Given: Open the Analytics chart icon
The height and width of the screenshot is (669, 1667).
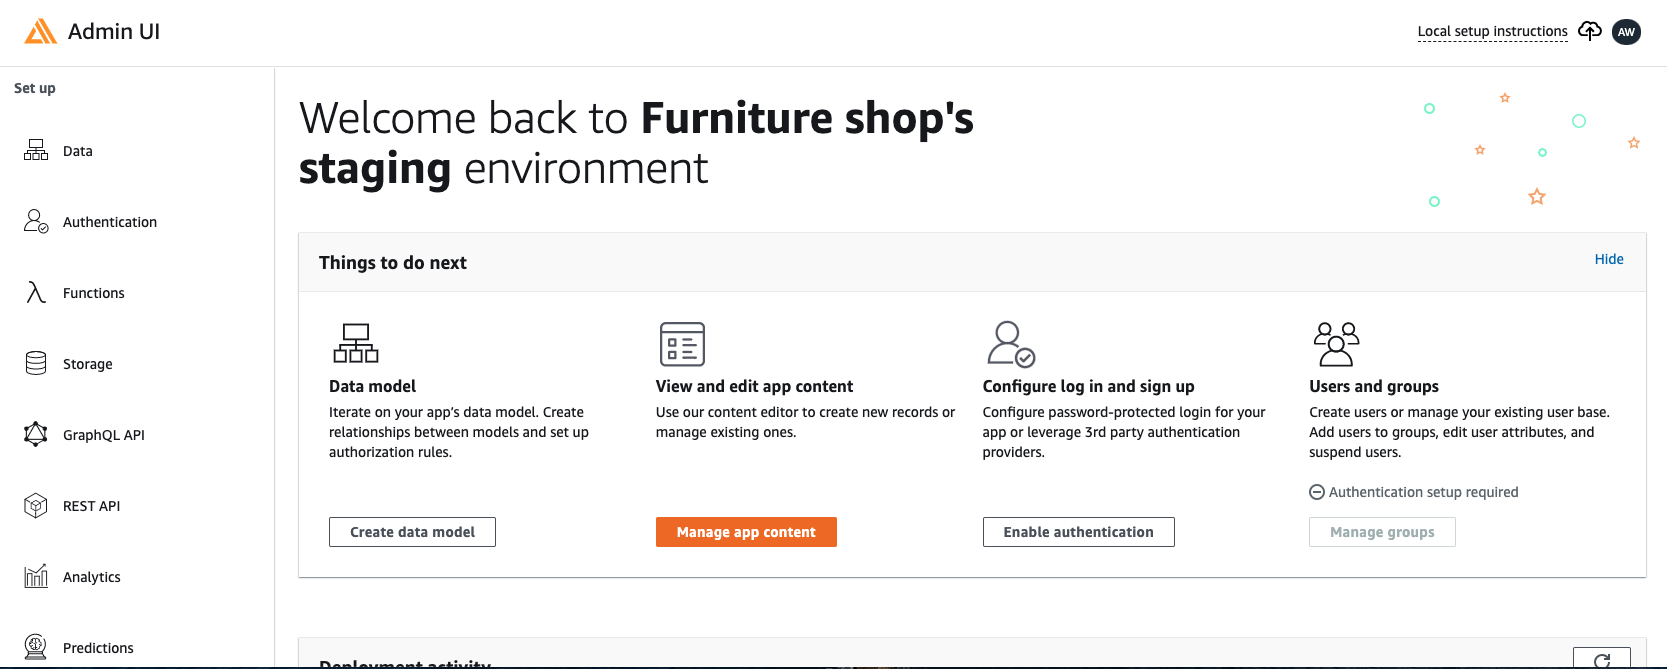Looking at the screenshot, I should (36, 576).
